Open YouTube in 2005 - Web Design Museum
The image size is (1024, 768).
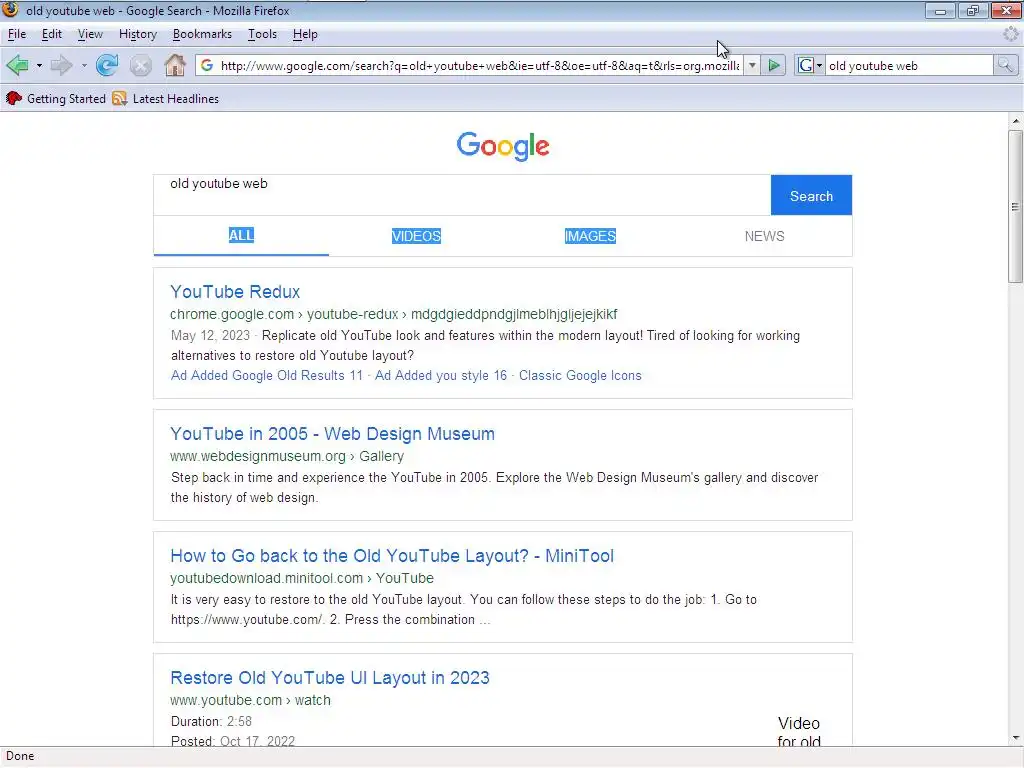point(332,434)
